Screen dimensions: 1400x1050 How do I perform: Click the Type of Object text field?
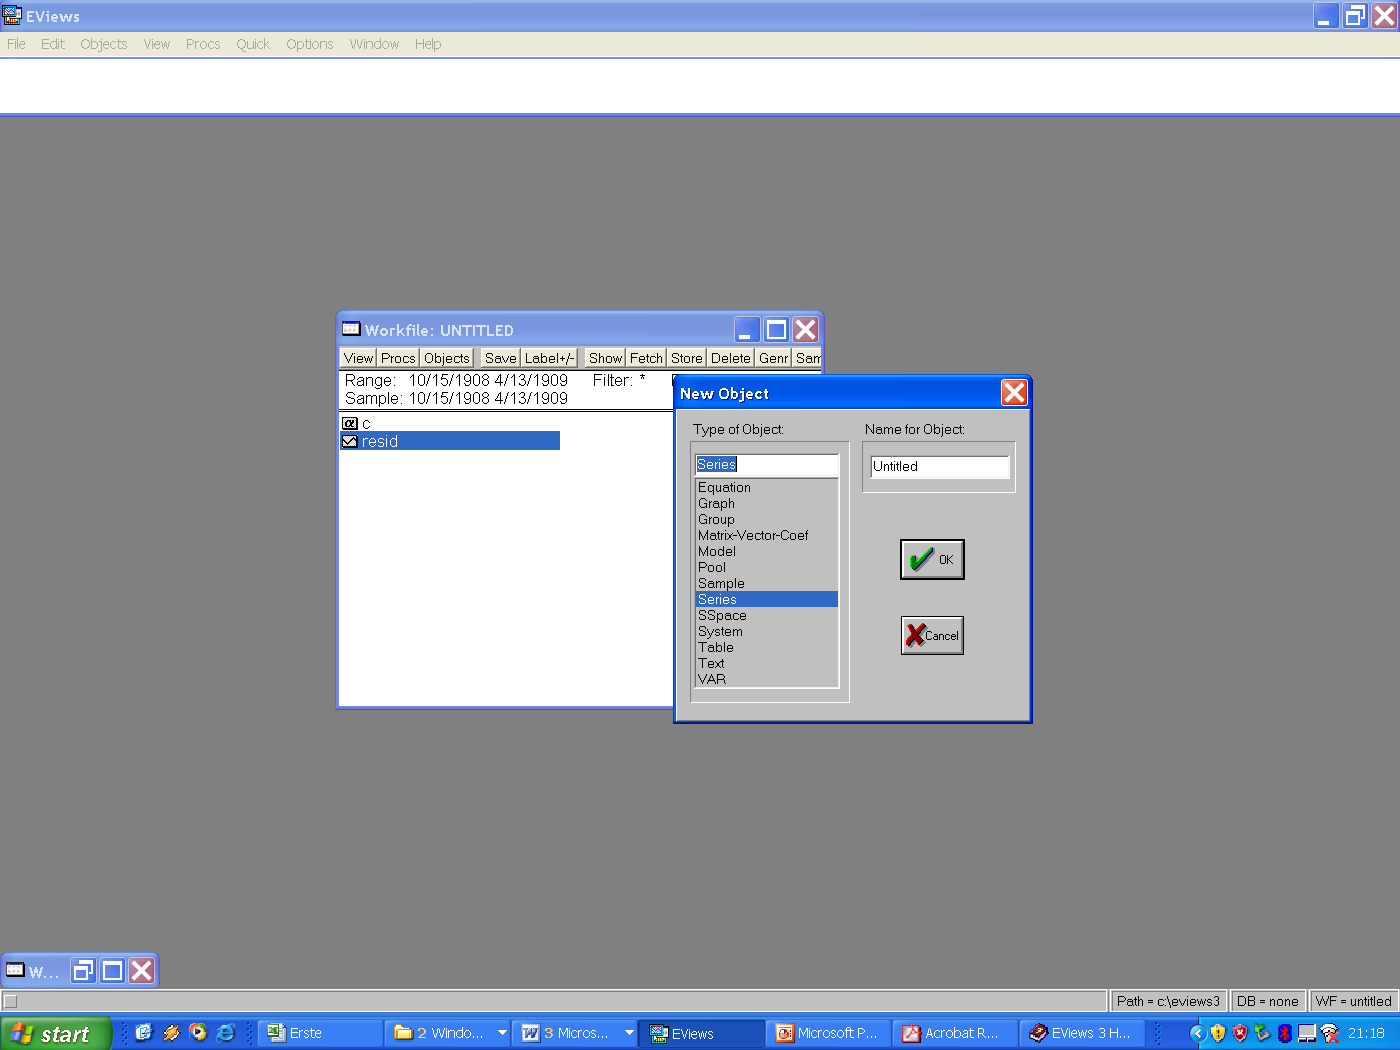(x=767, y=465)
